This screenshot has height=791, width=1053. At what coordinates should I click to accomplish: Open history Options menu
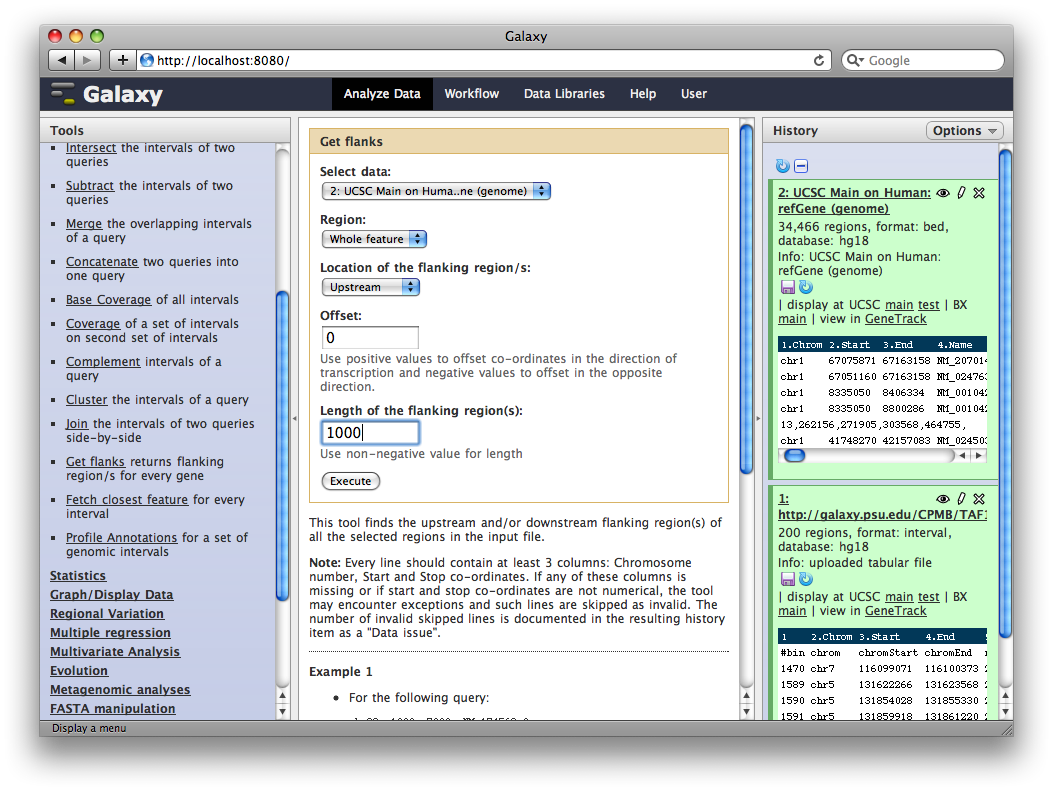pos(964,130)
